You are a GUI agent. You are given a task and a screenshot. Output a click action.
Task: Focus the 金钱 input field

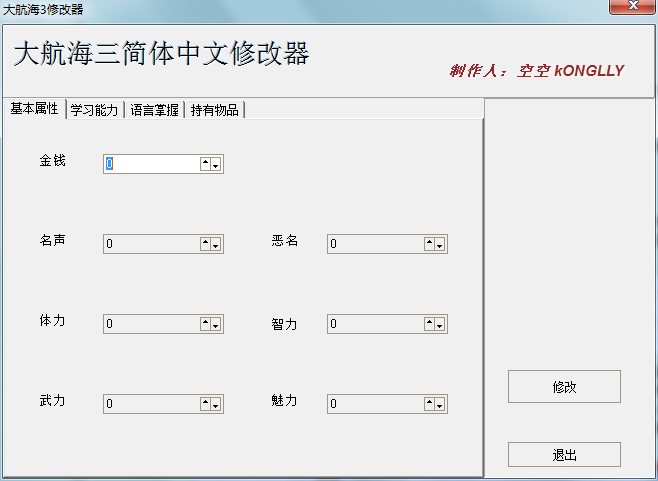tap(150, 164)
